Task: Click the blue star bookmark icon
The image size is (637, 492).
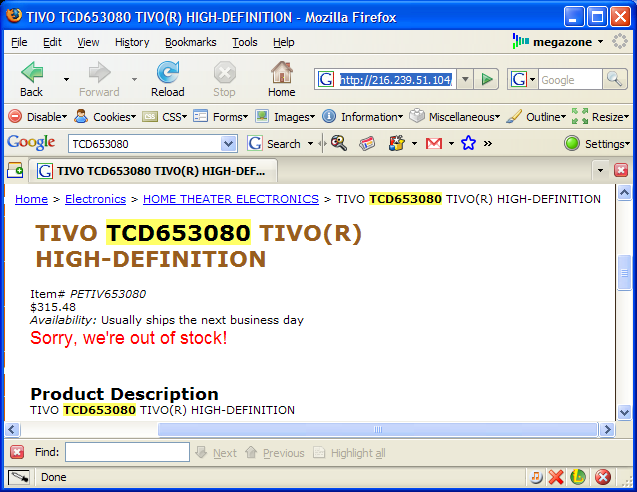Action: [x=467, y=143]
